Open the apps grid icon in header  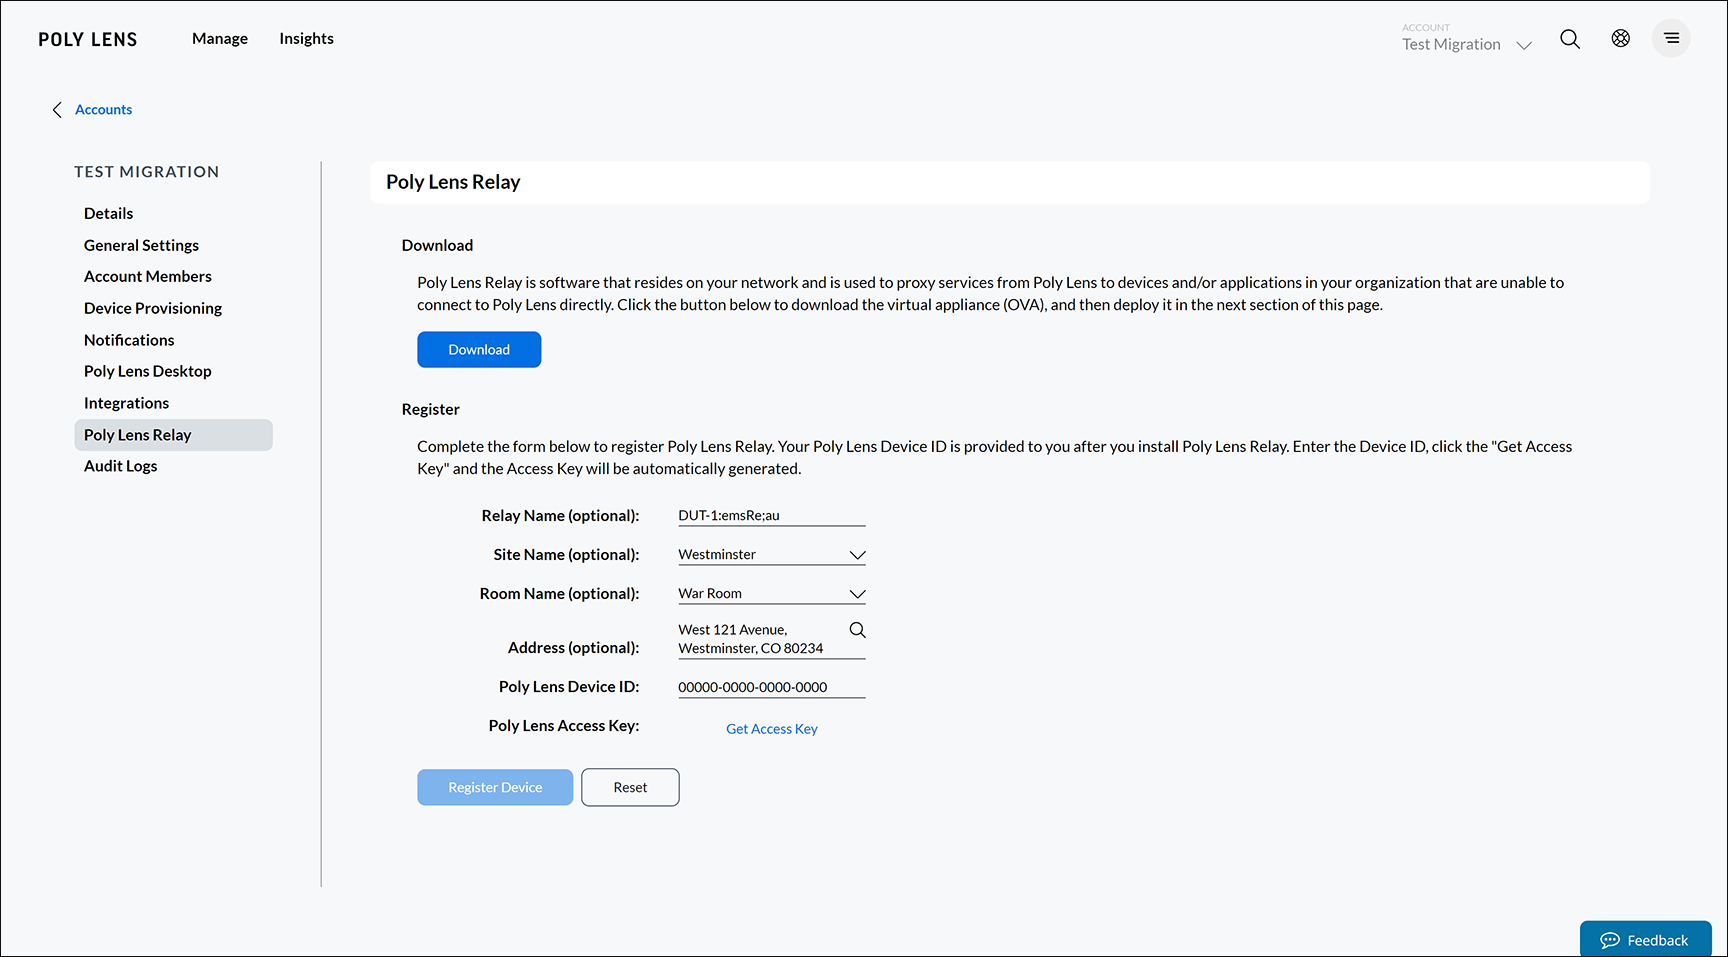pyautogui.click(x=1620, y=38)
